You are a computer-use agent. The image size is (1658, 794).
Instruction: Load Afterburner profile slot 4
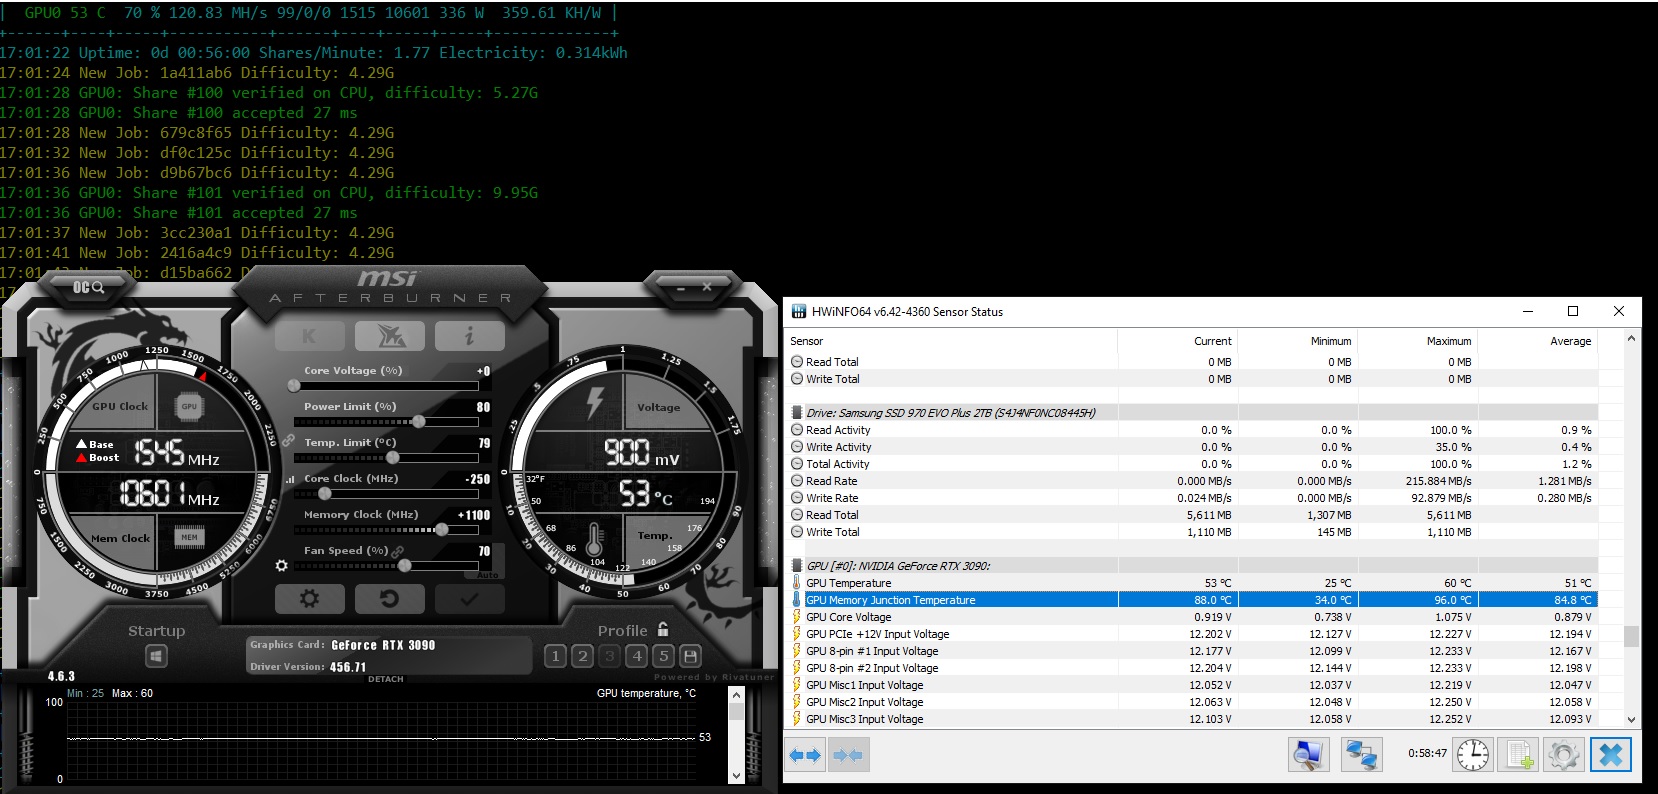click(x=636, y=656)
